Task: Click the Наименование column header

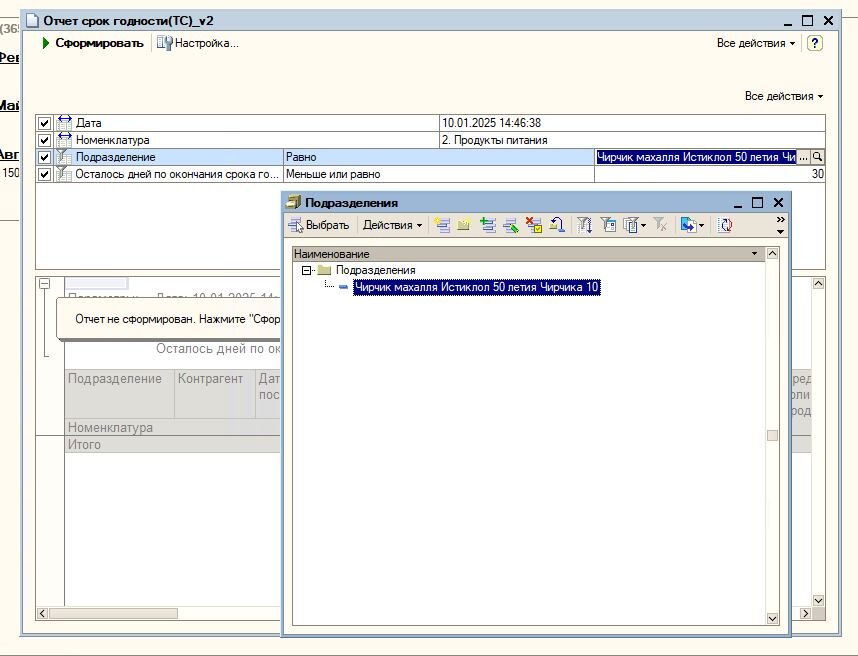Action: [528, 254]
